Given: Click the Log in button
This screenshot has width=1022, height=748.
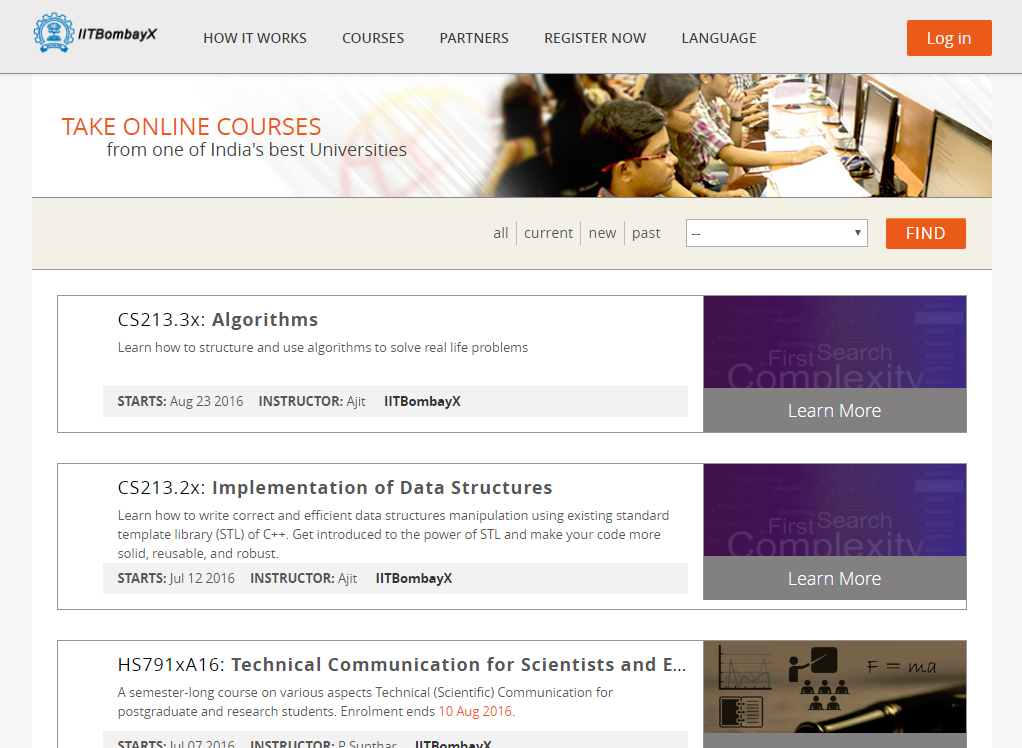Looking at the screenshot, I should pos(949,38).
